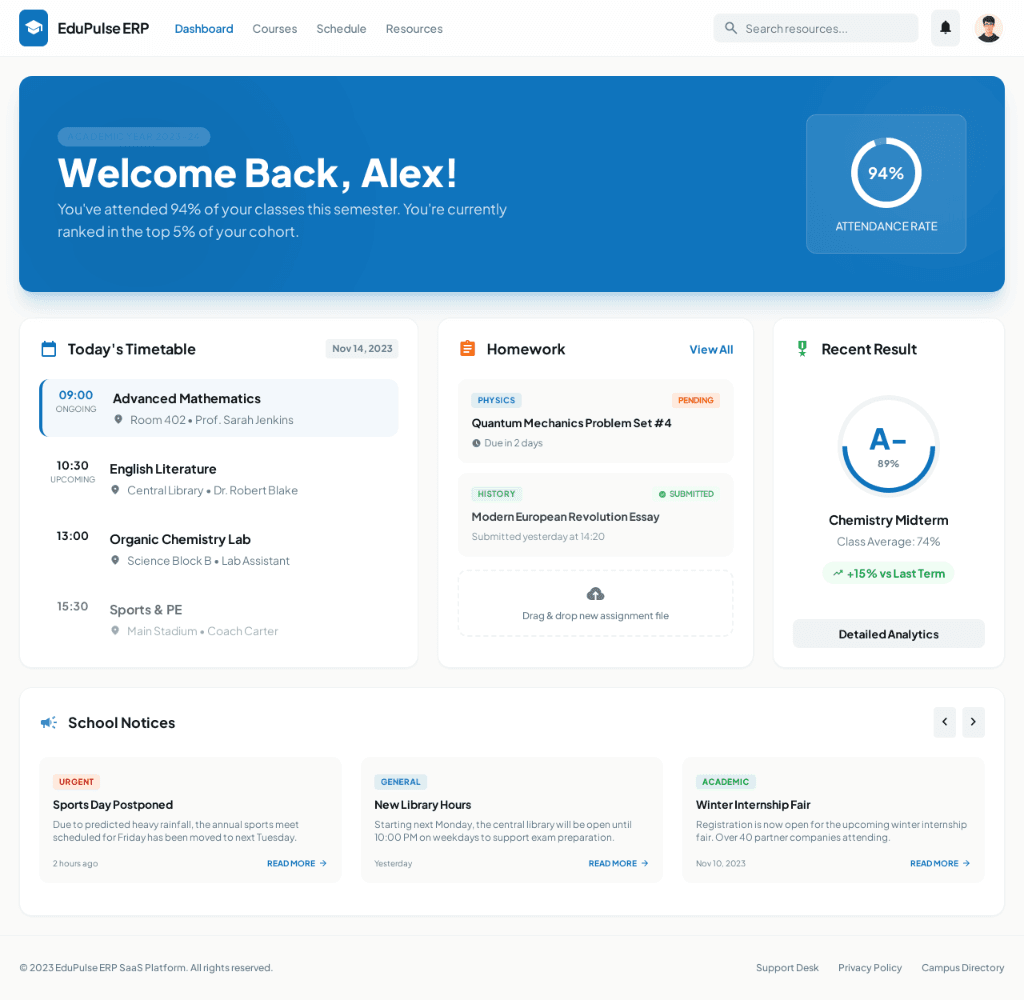Open the Support Desk footer link
1024x1000 pixels.
[787, 967]
